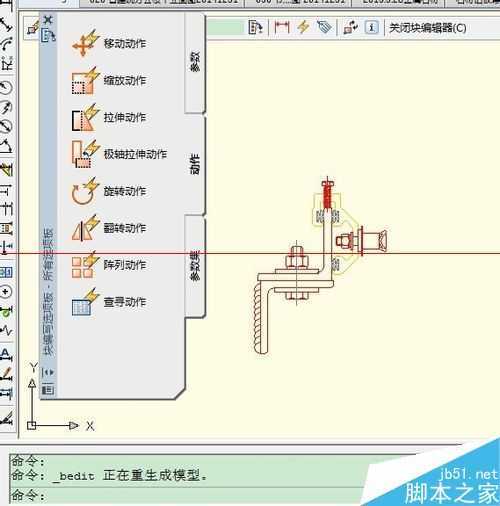Select the Inspection dimension tool with green check
Image resolution: width=500 pixels, height=506 pixels.
tap(6, 312)
